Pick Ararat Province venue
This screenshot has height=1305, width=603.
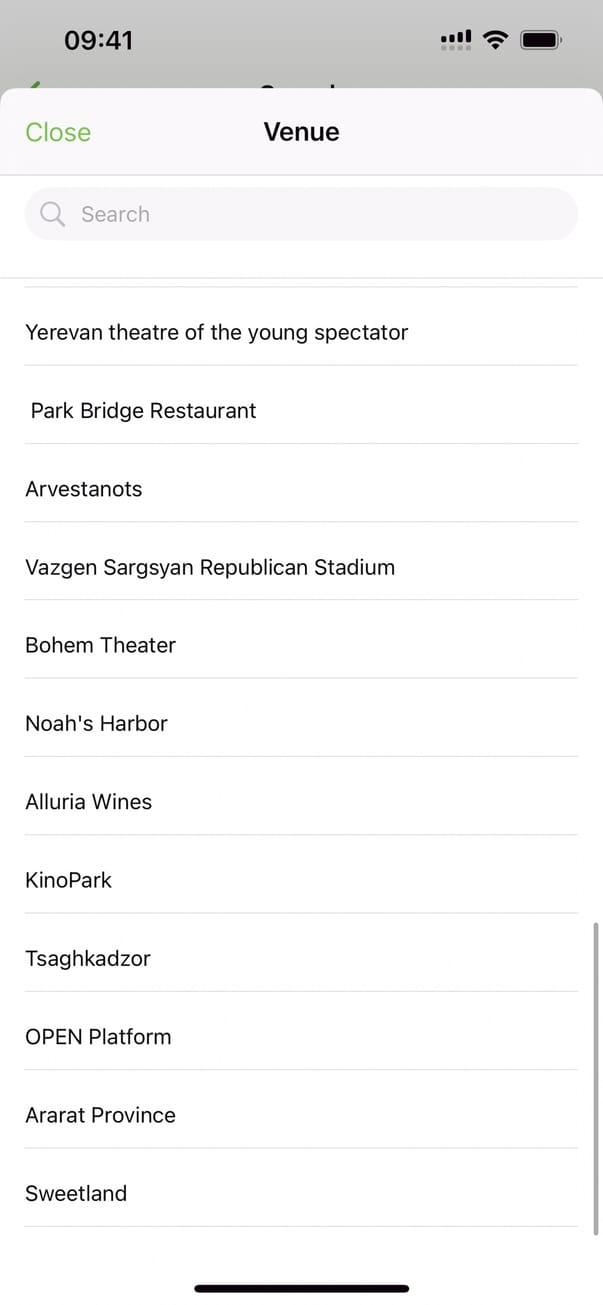click(x=100, y=1115)
